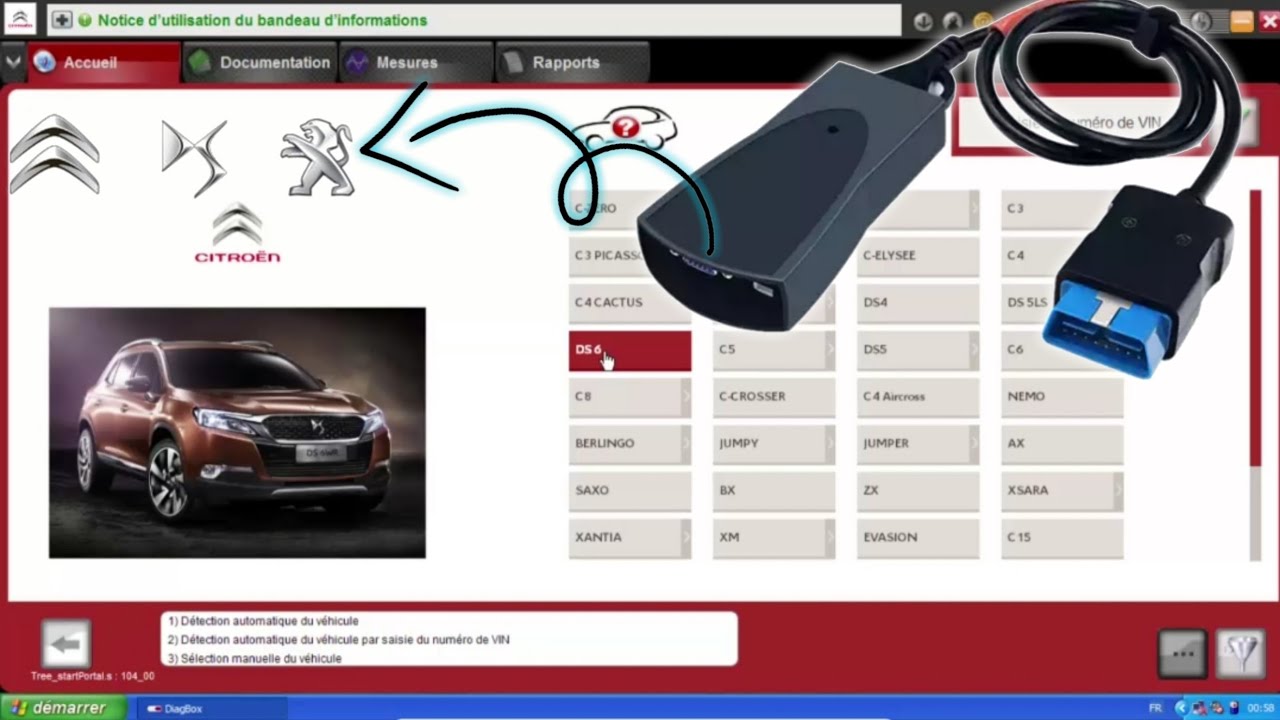Open the chevron dropdown left of Accueil tab
Screen dimensions: 1280x720
(13, 62)
